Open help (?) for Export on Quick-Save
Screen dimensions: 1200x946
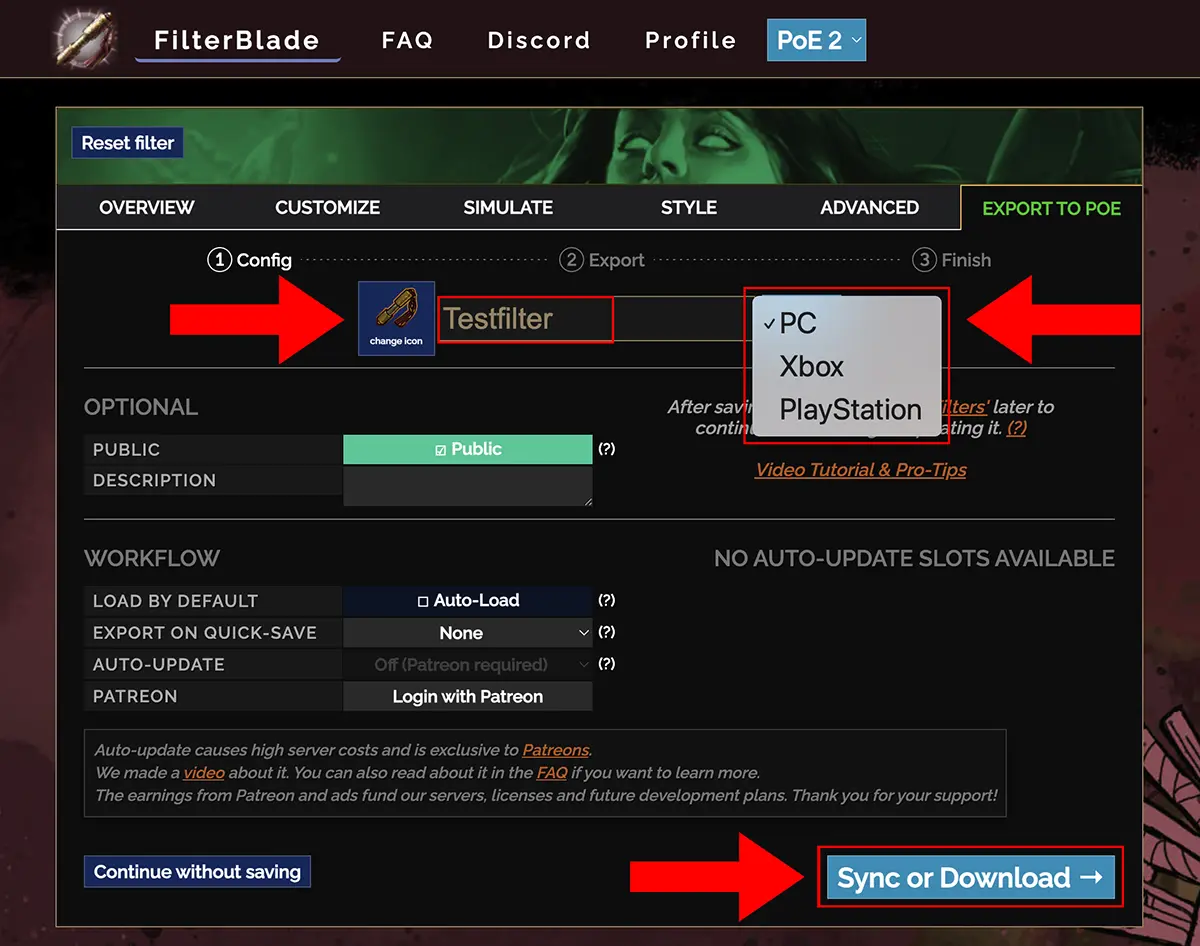tap(608, 632)
